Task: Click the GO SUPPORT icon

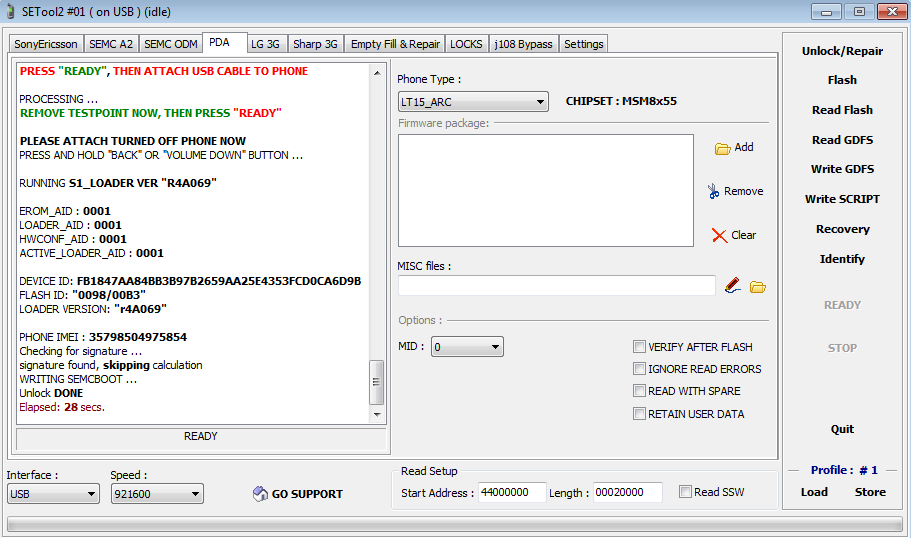Action: 260,494
